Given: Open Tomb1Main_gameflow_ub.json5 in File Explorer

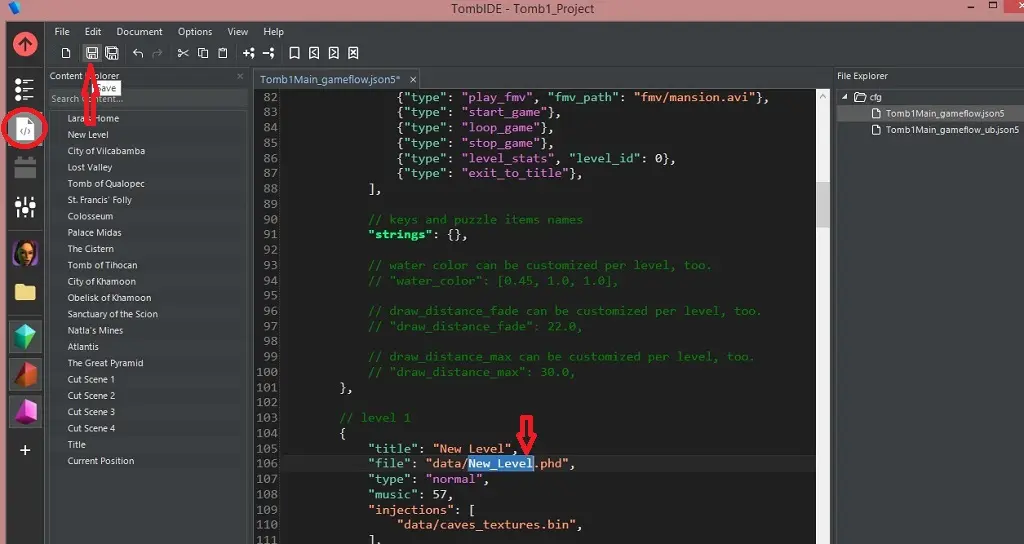Looking at the screenshot, I should tap(952, 130).
